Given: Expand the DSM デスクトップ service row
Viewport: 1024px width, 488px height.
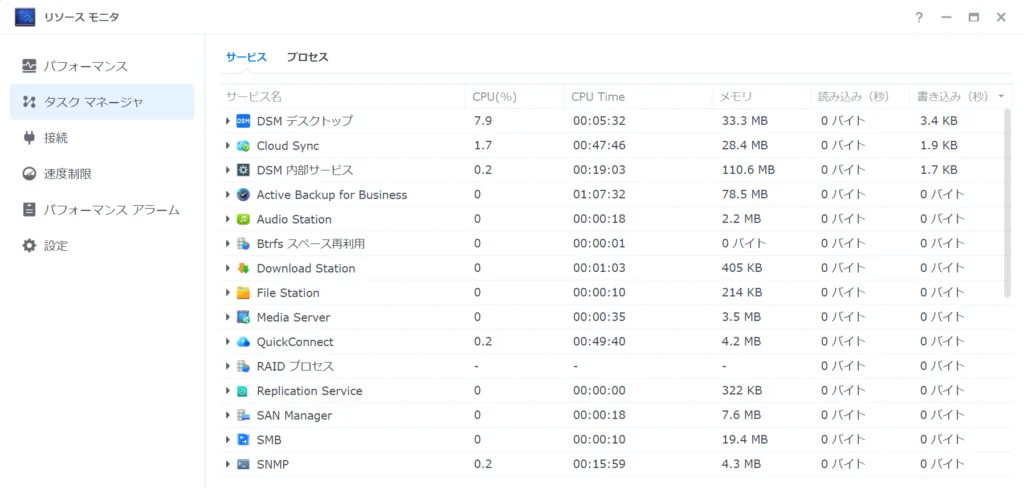Looking at the screenshot, I should [x=228, y=121].
